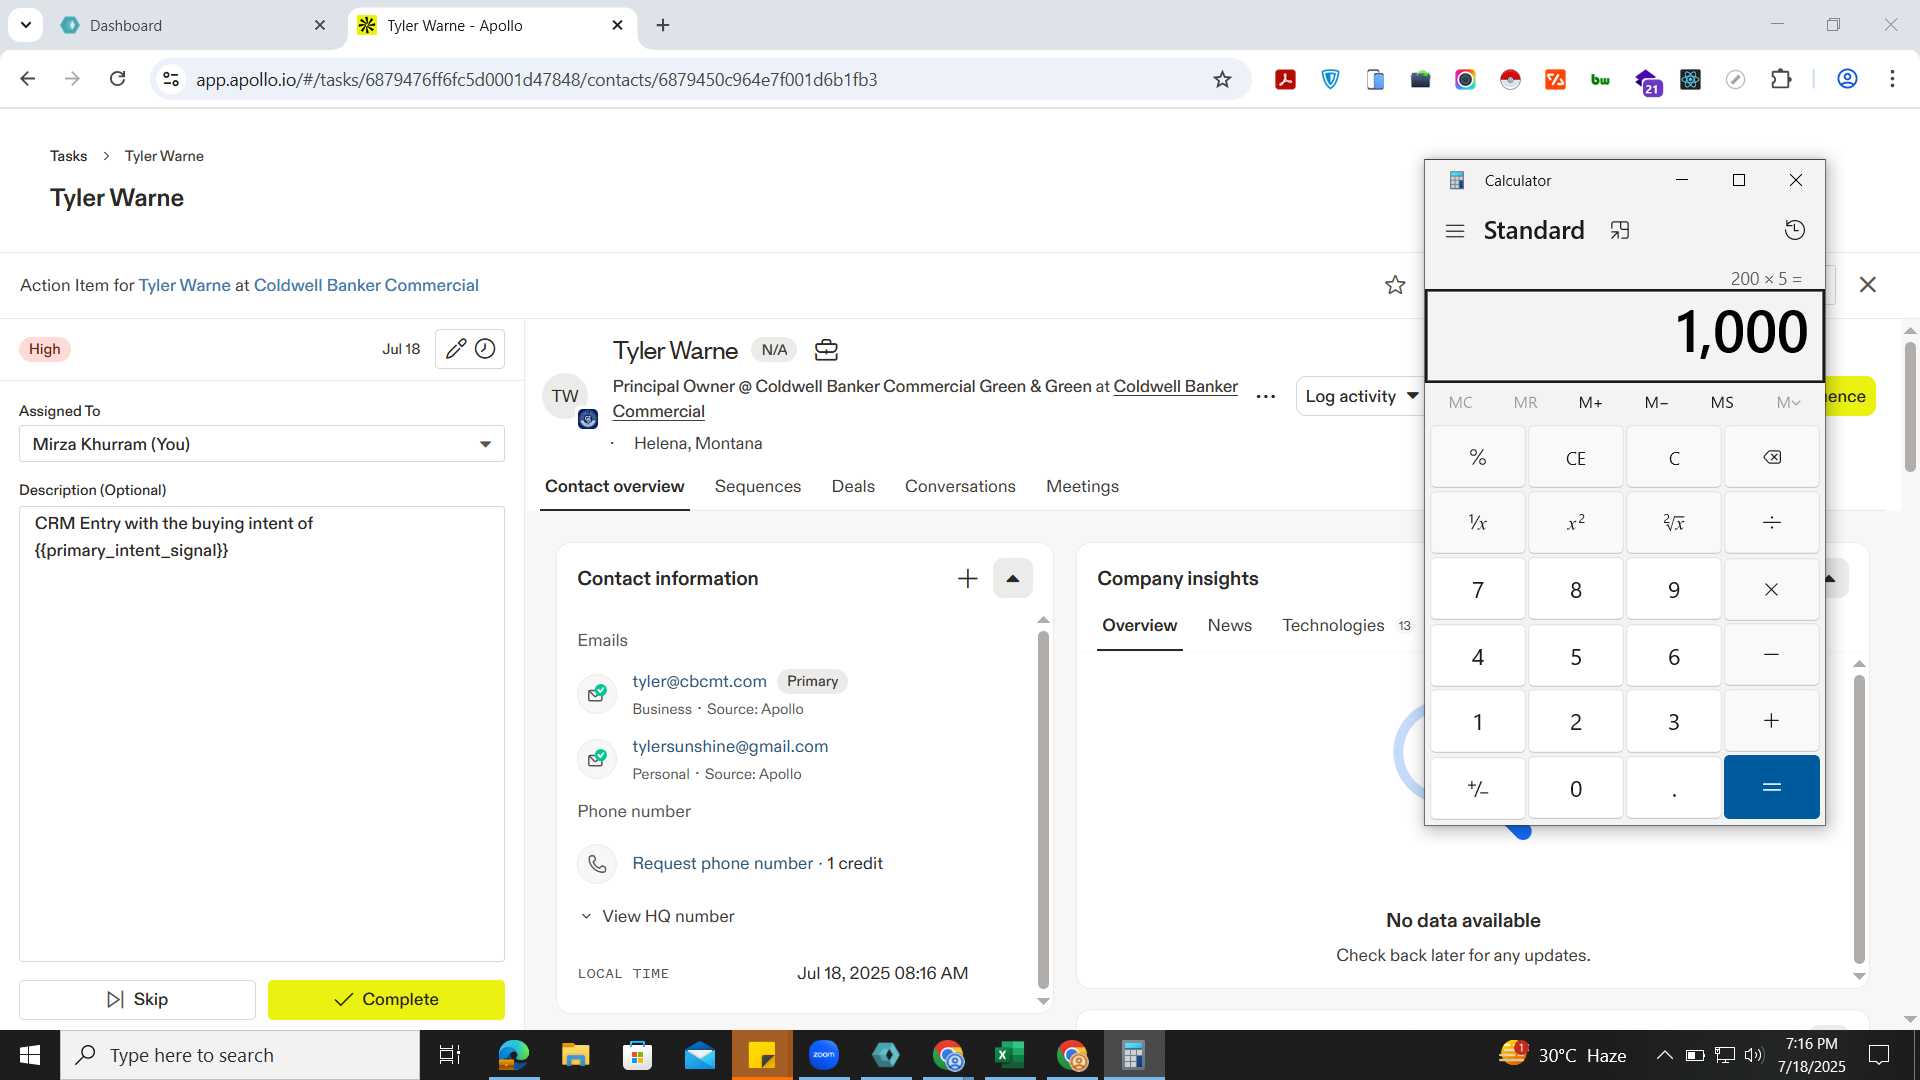Image resolution: width=1920 pixels, height=1080 pixels.
Task: Click Calculator CE key
Action: point(1575,457)
